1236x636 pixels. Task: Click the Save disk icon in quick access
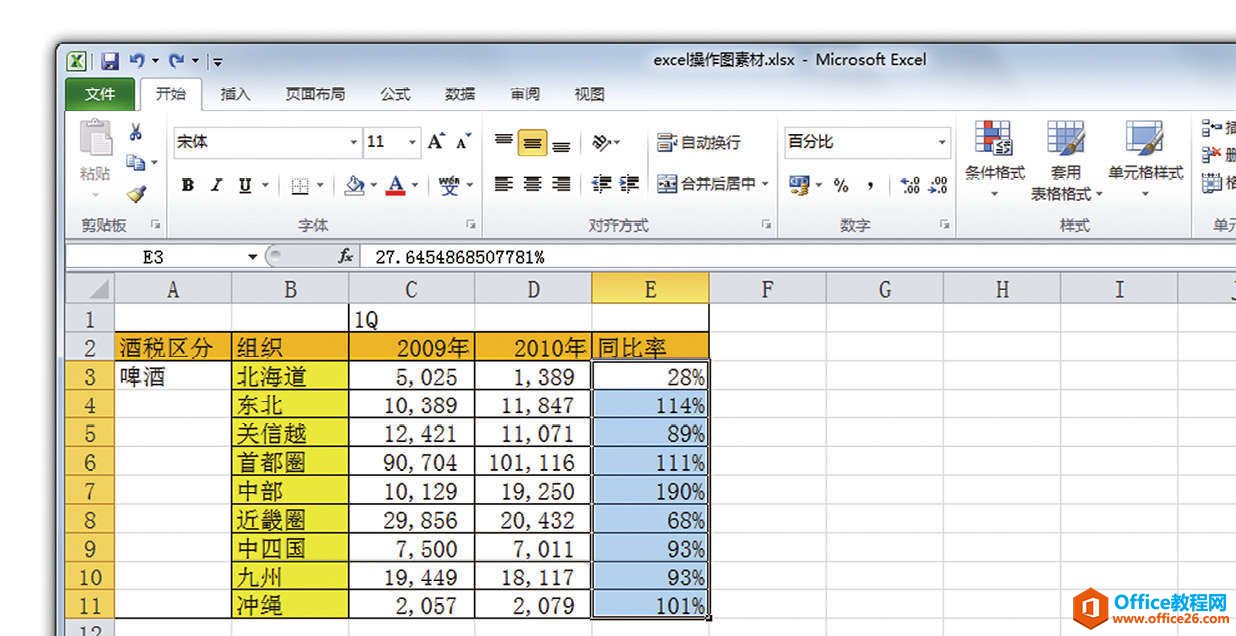point(111,61)
